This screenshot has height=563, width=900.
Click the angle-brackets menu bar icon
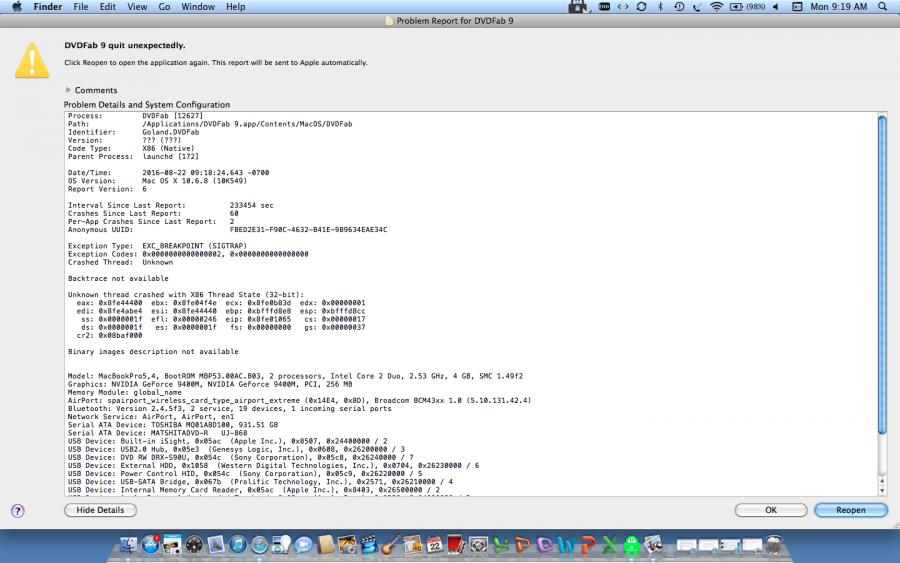pyautogui.click(x=623, y=7)
